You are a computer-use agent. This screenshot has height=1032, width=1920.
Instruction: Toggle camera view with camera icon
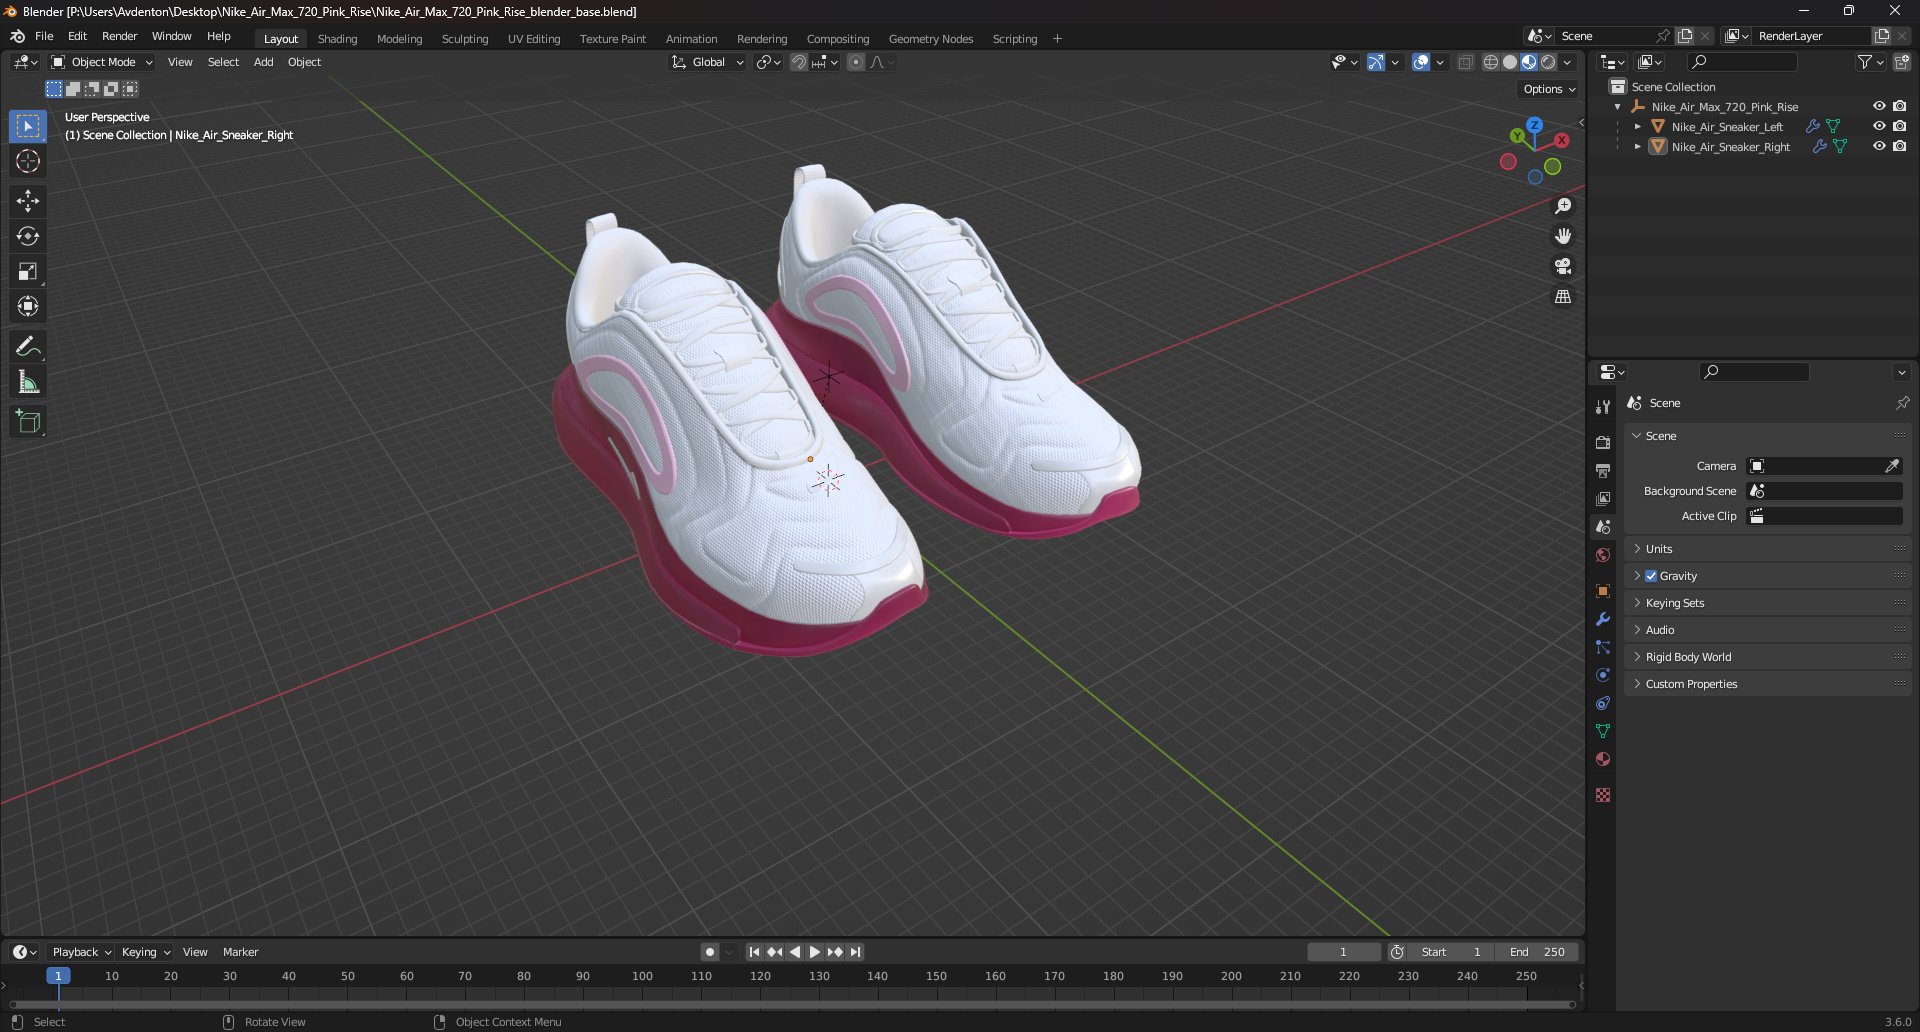pos(1563,266)
